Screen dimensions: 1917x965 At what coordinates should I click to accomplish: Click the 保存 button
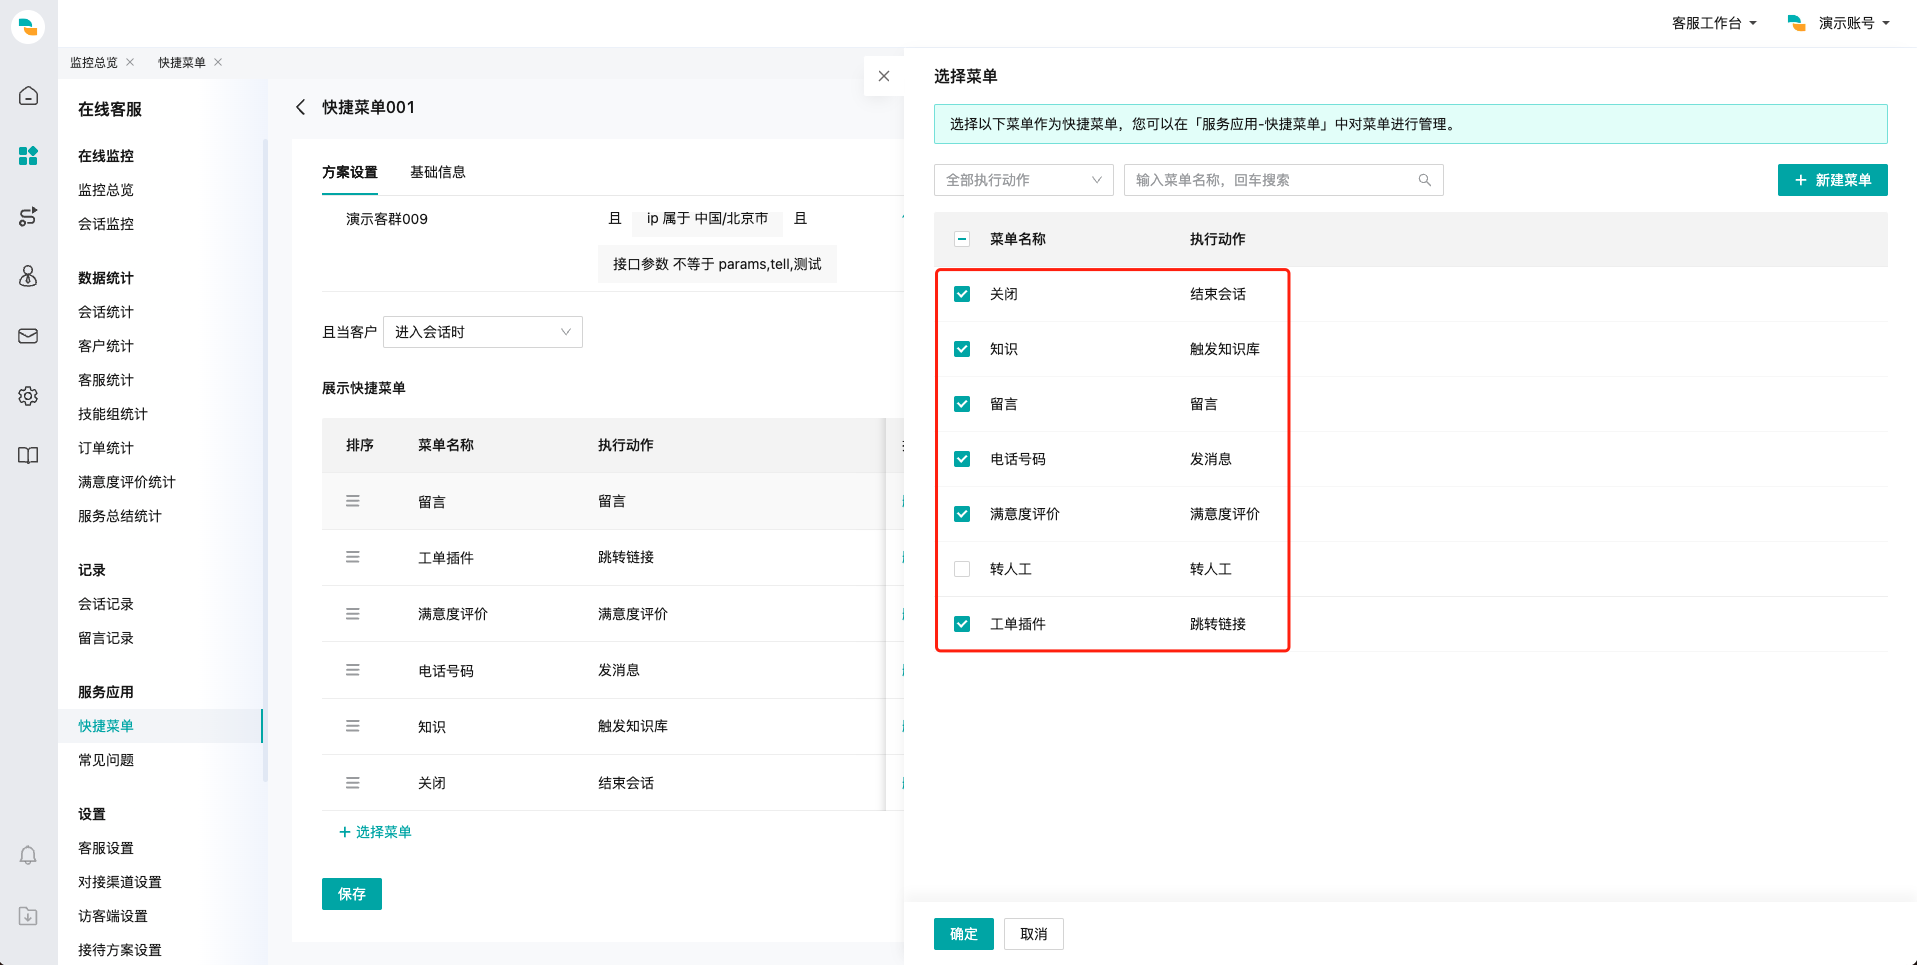(352, 894)
